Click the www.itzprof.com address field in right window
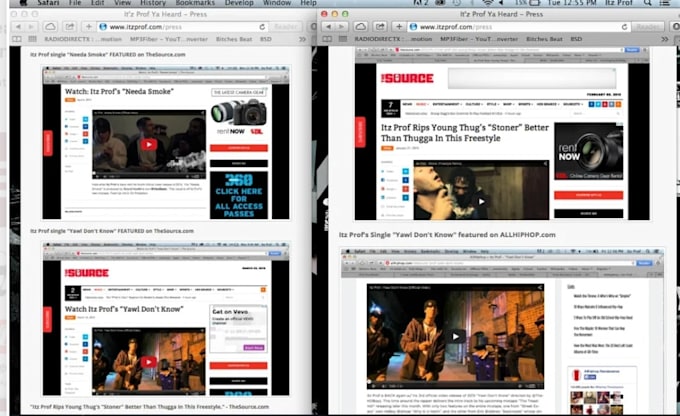680x416 pixels. (519, 27)
